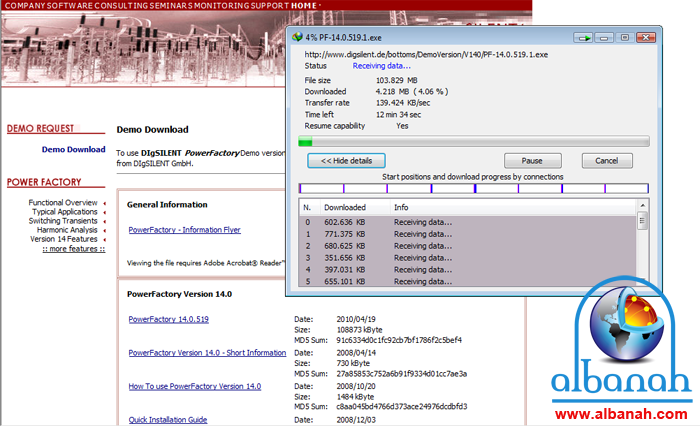Expand the more features link
The image size is (700, 426).
click(x=72, y=249)
